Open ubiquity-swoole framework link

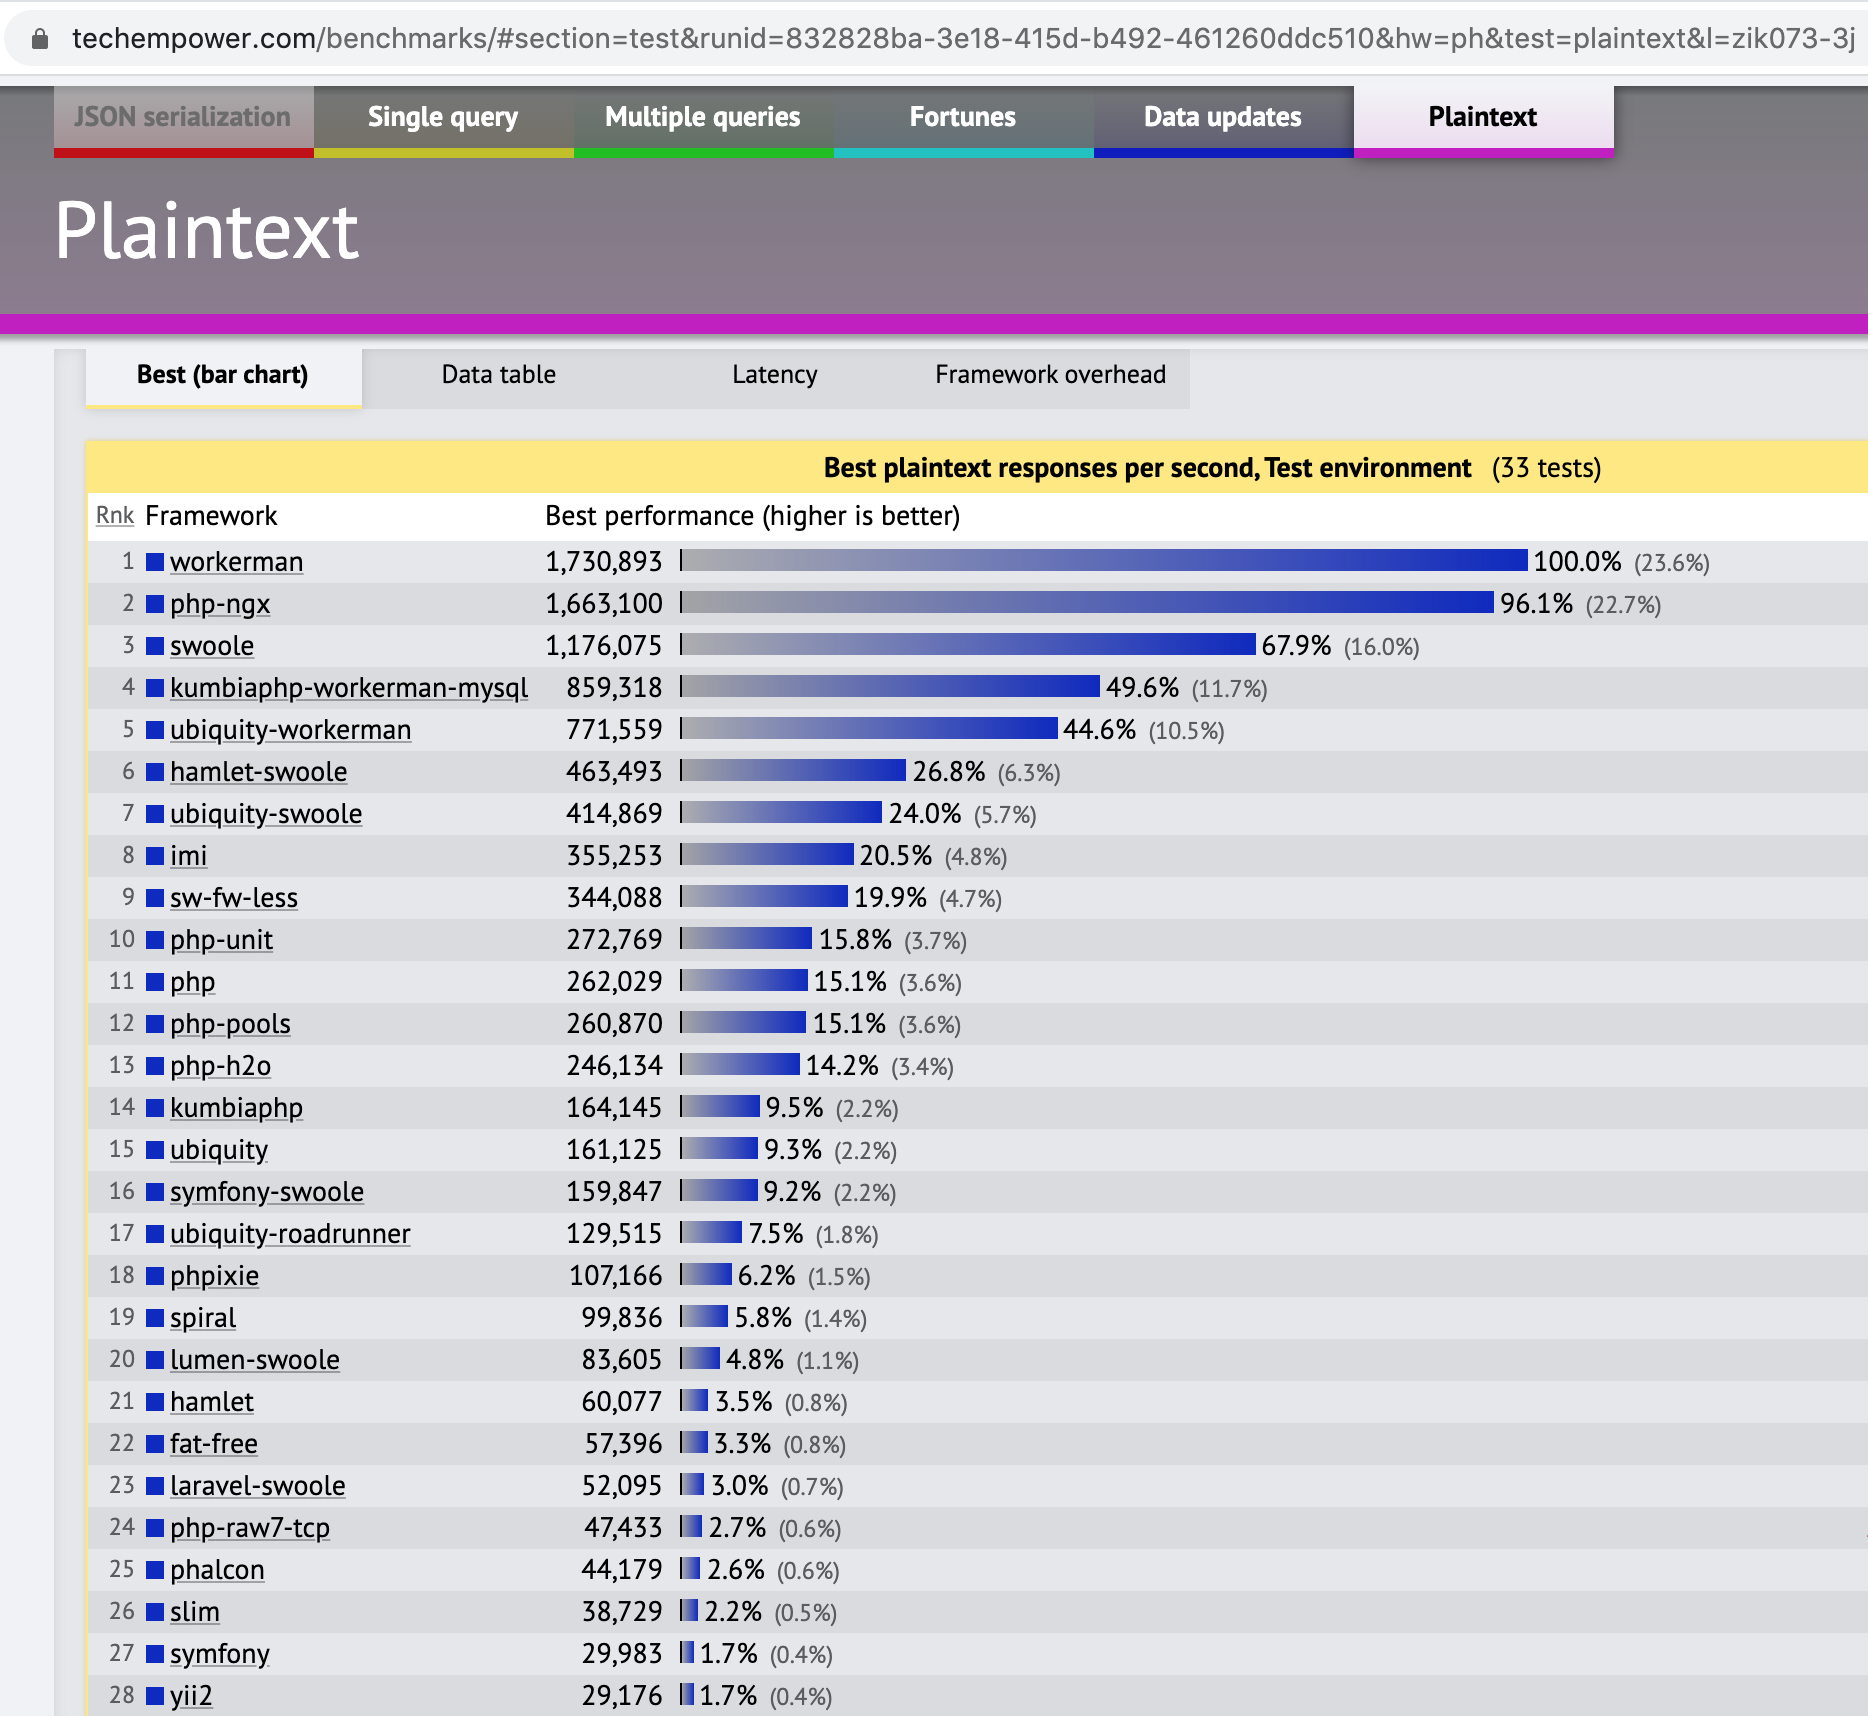click(266, 814)
